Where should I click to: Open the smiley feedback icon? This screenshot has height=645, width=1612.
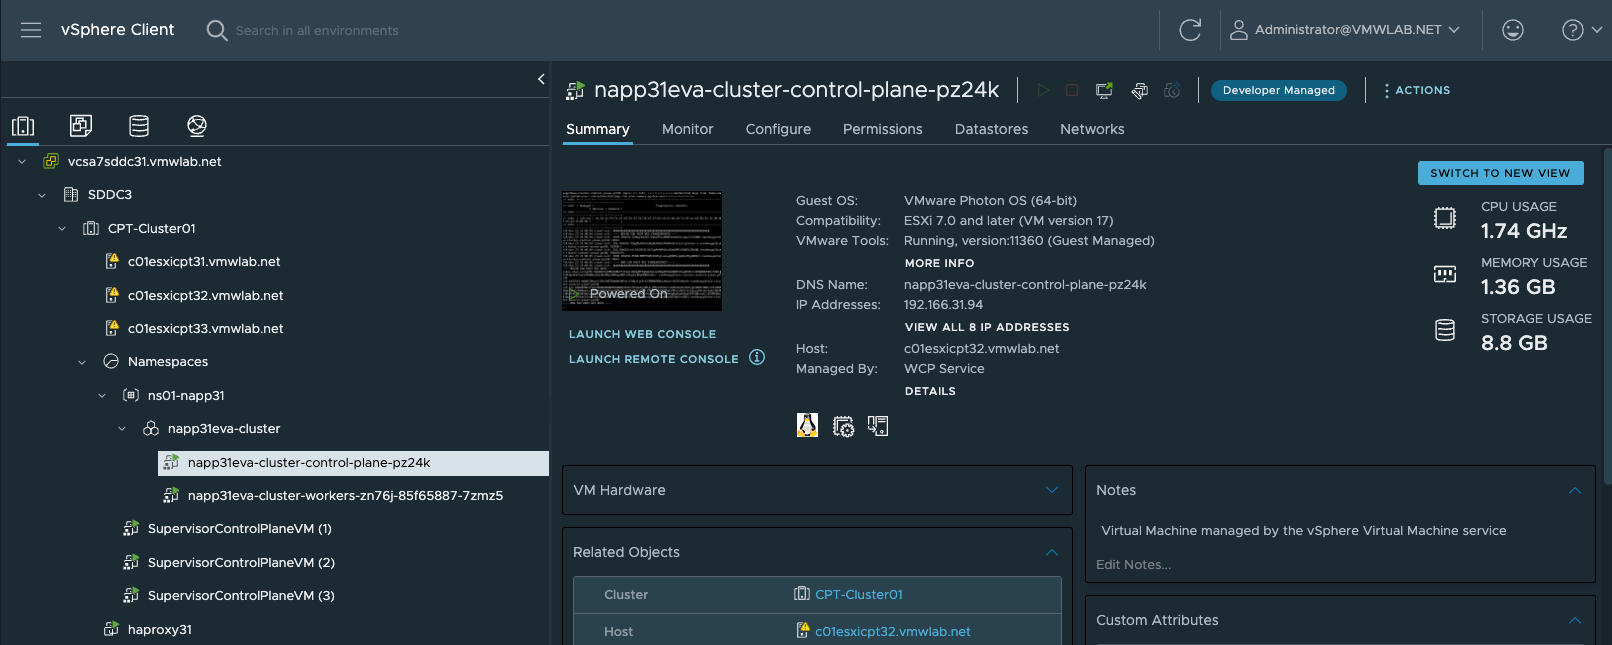pos(1513,30)
